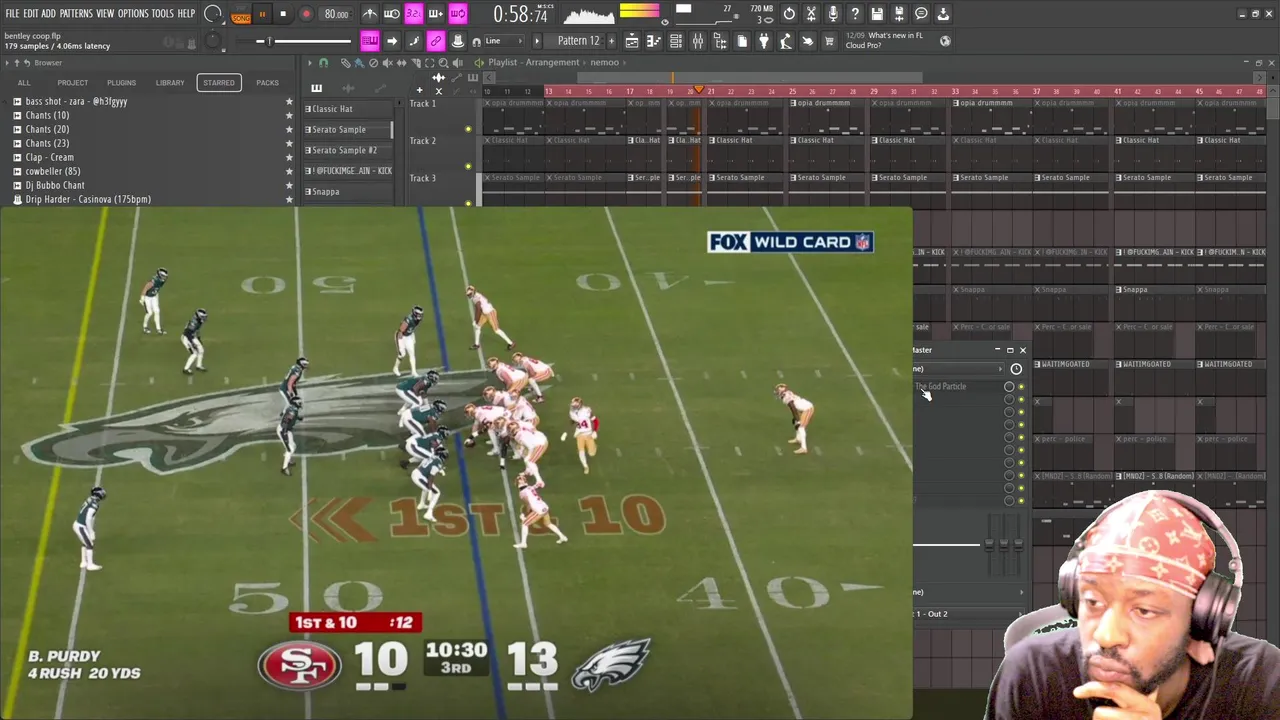Click save new version icon
This screenshot has width=1280, height=720.
coord(899,14)
